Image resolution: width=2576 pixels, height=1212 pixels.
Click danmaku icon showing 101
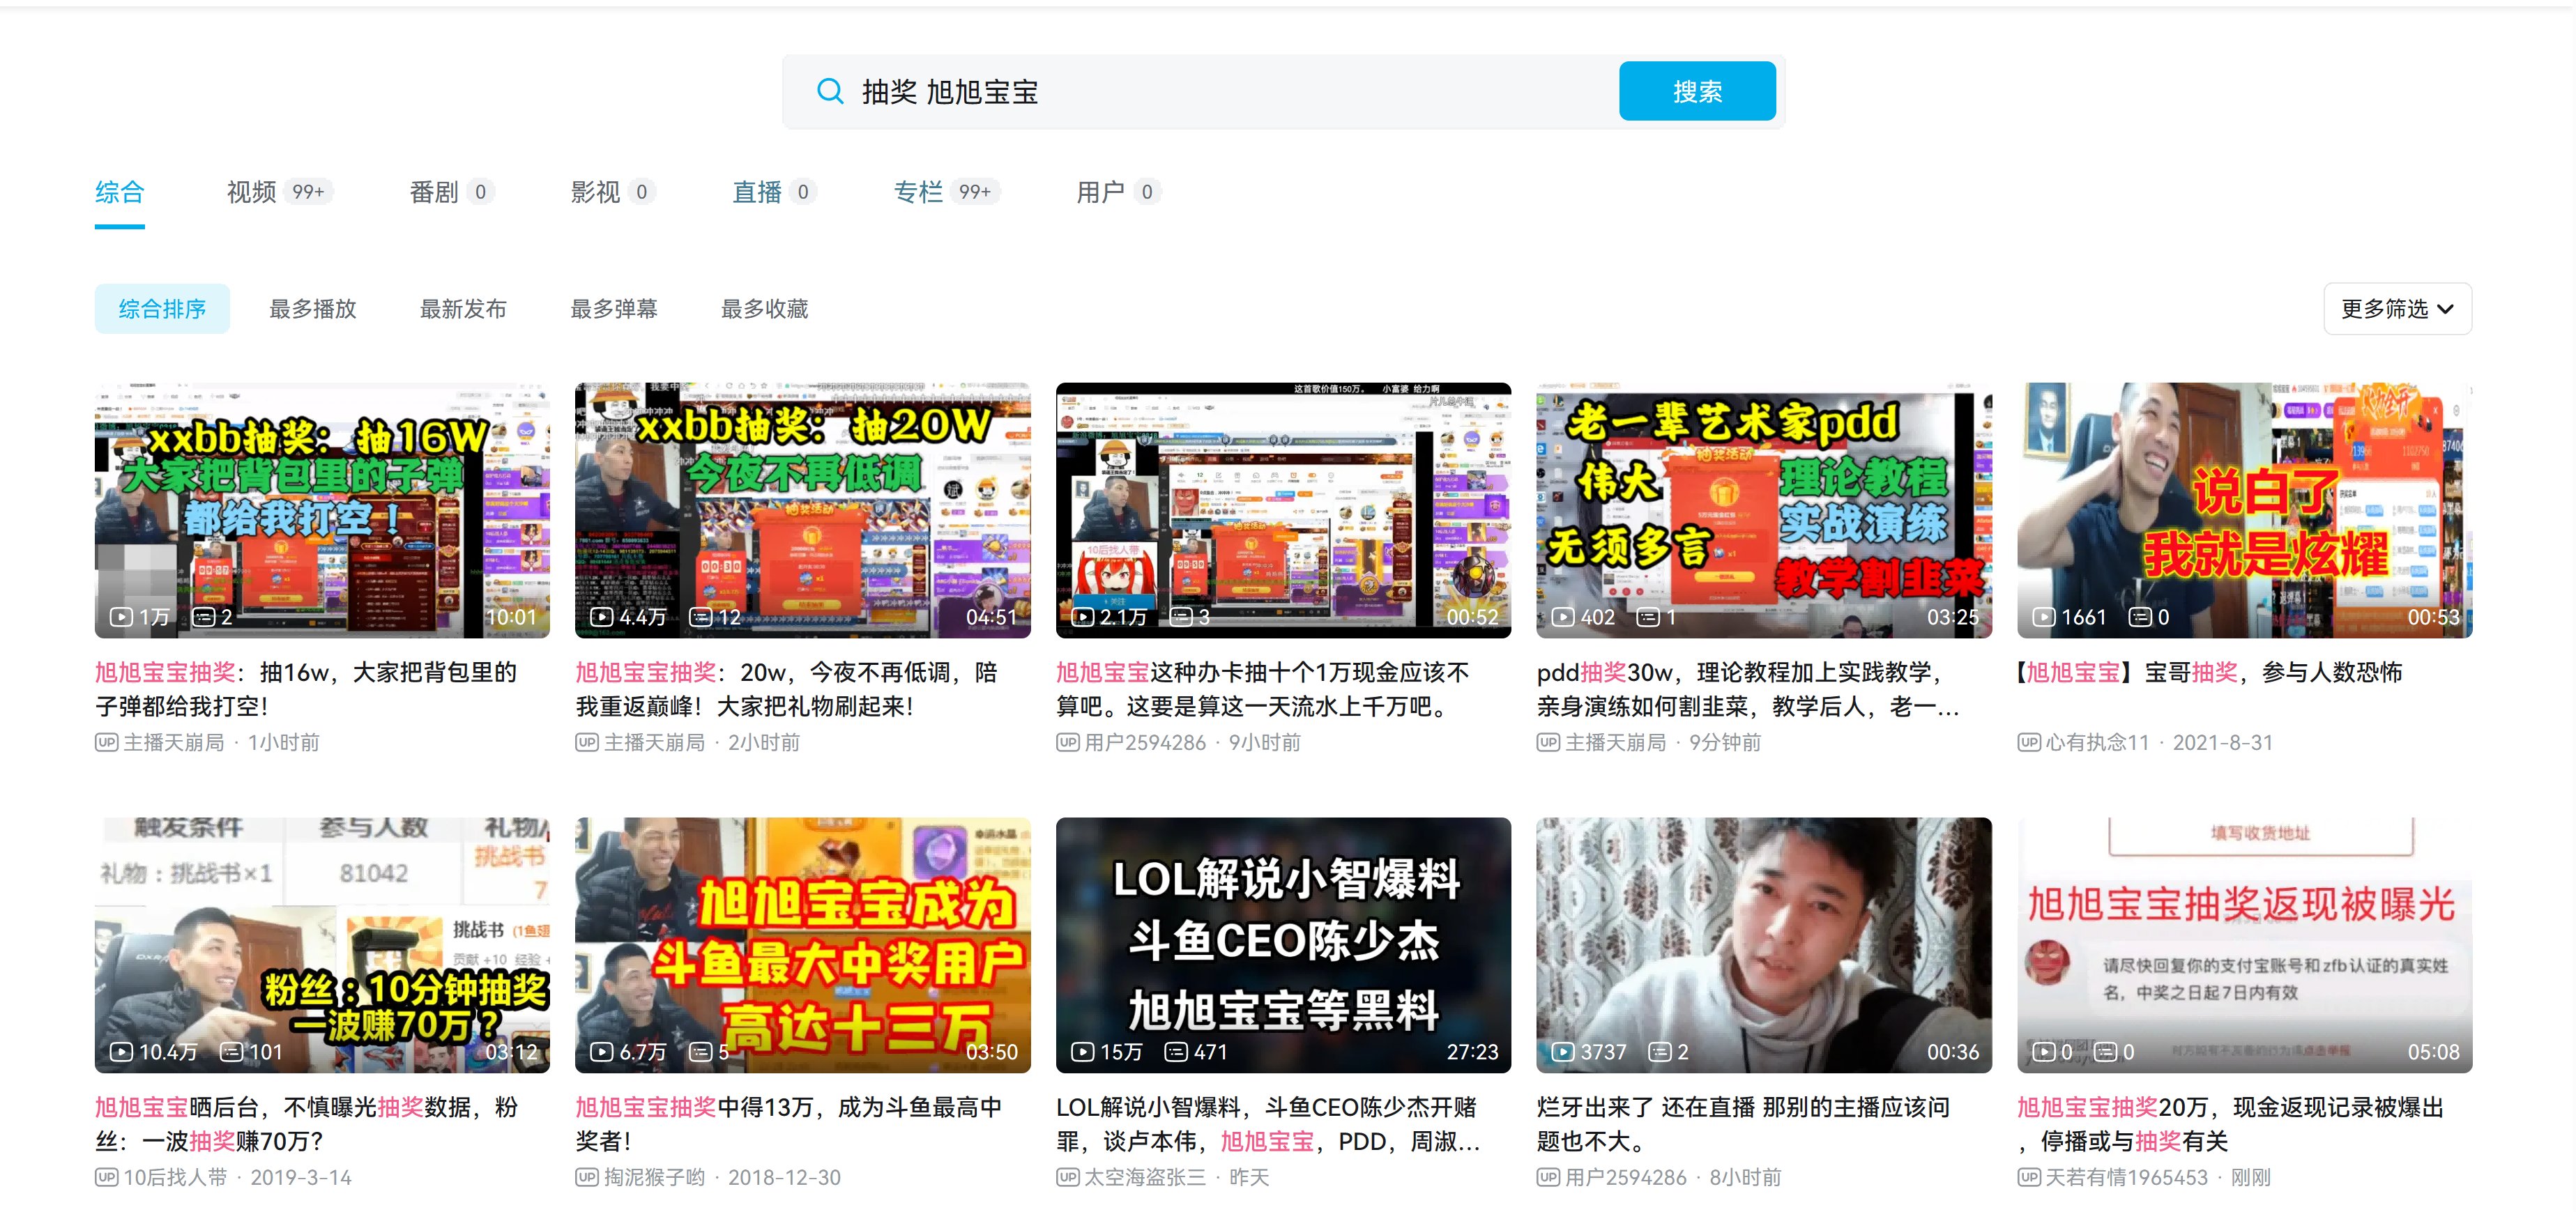click(231, 1052)
